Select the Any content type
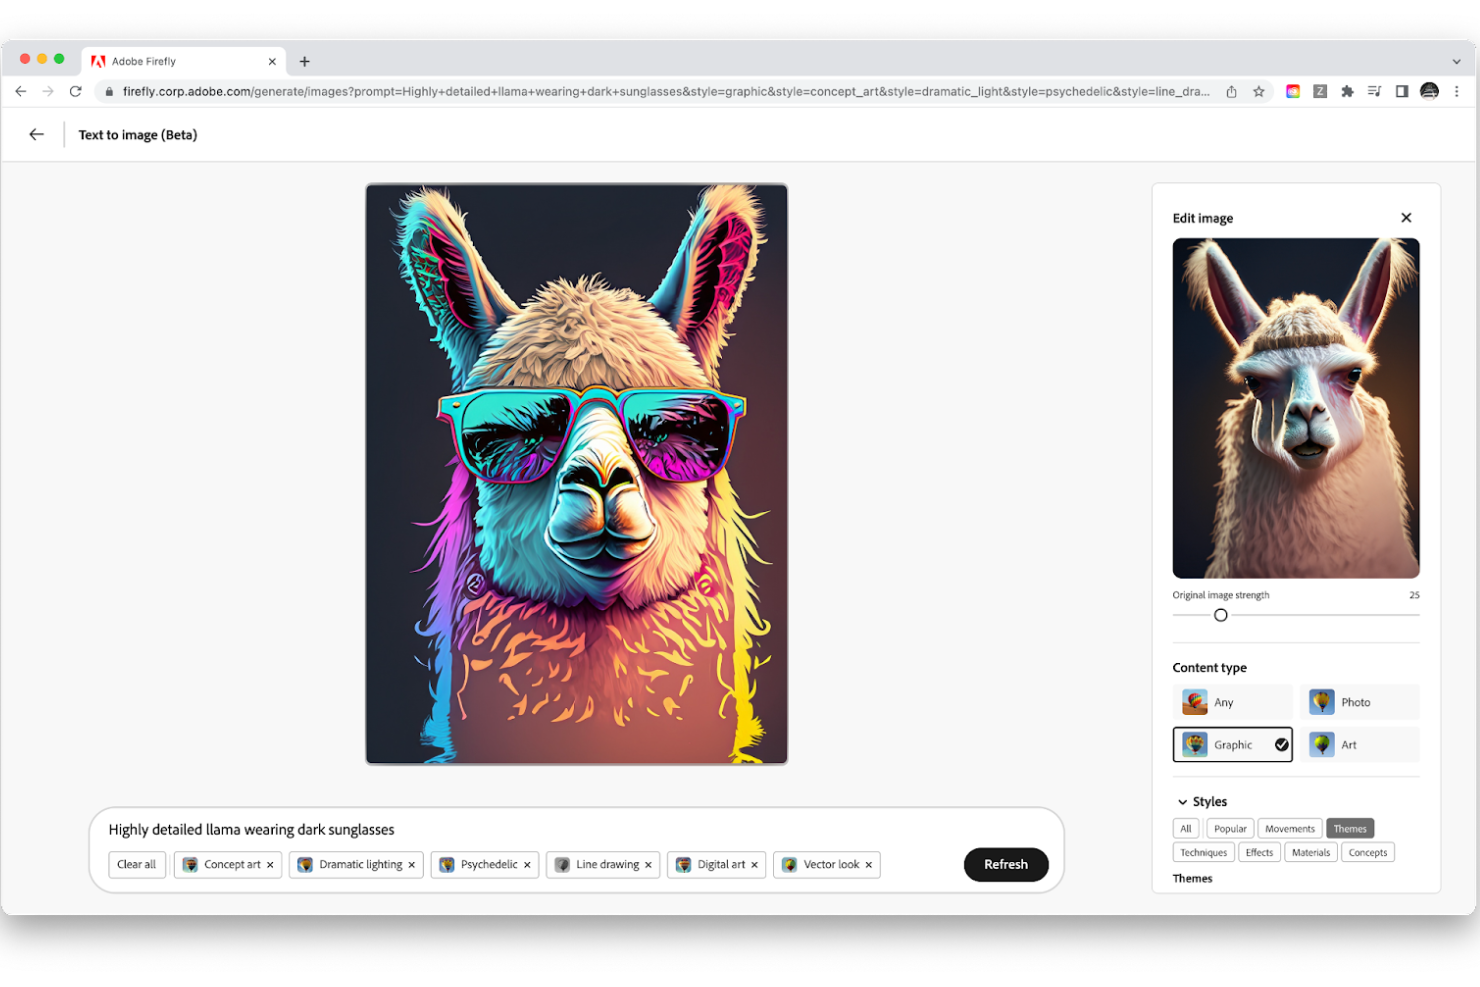 (x=1233, y=702)
